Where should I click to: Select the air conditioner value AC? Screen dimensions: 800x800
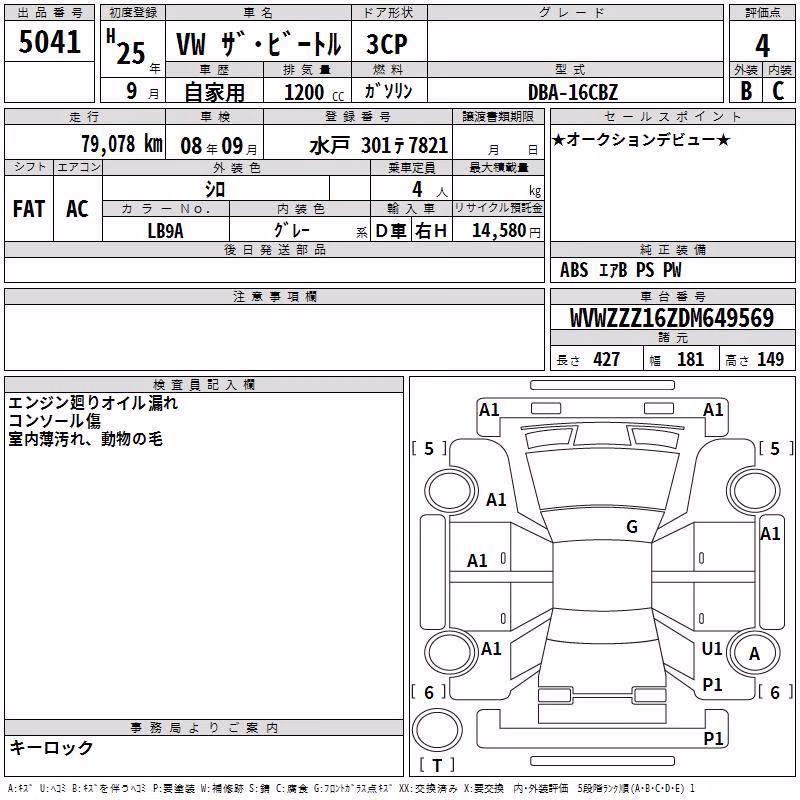coord(78,209)
